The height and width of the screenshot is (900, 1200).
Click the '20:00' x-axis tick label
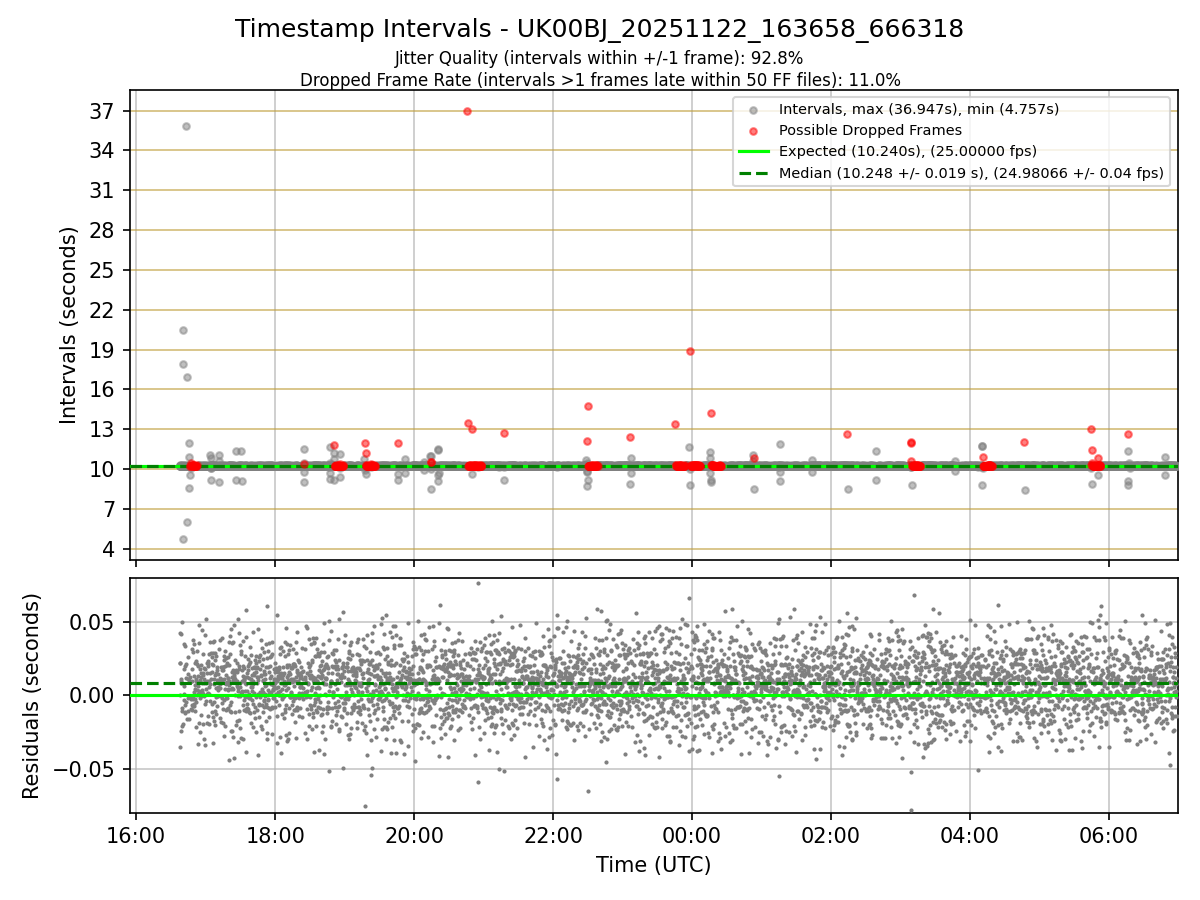click(x=414, y=836)
